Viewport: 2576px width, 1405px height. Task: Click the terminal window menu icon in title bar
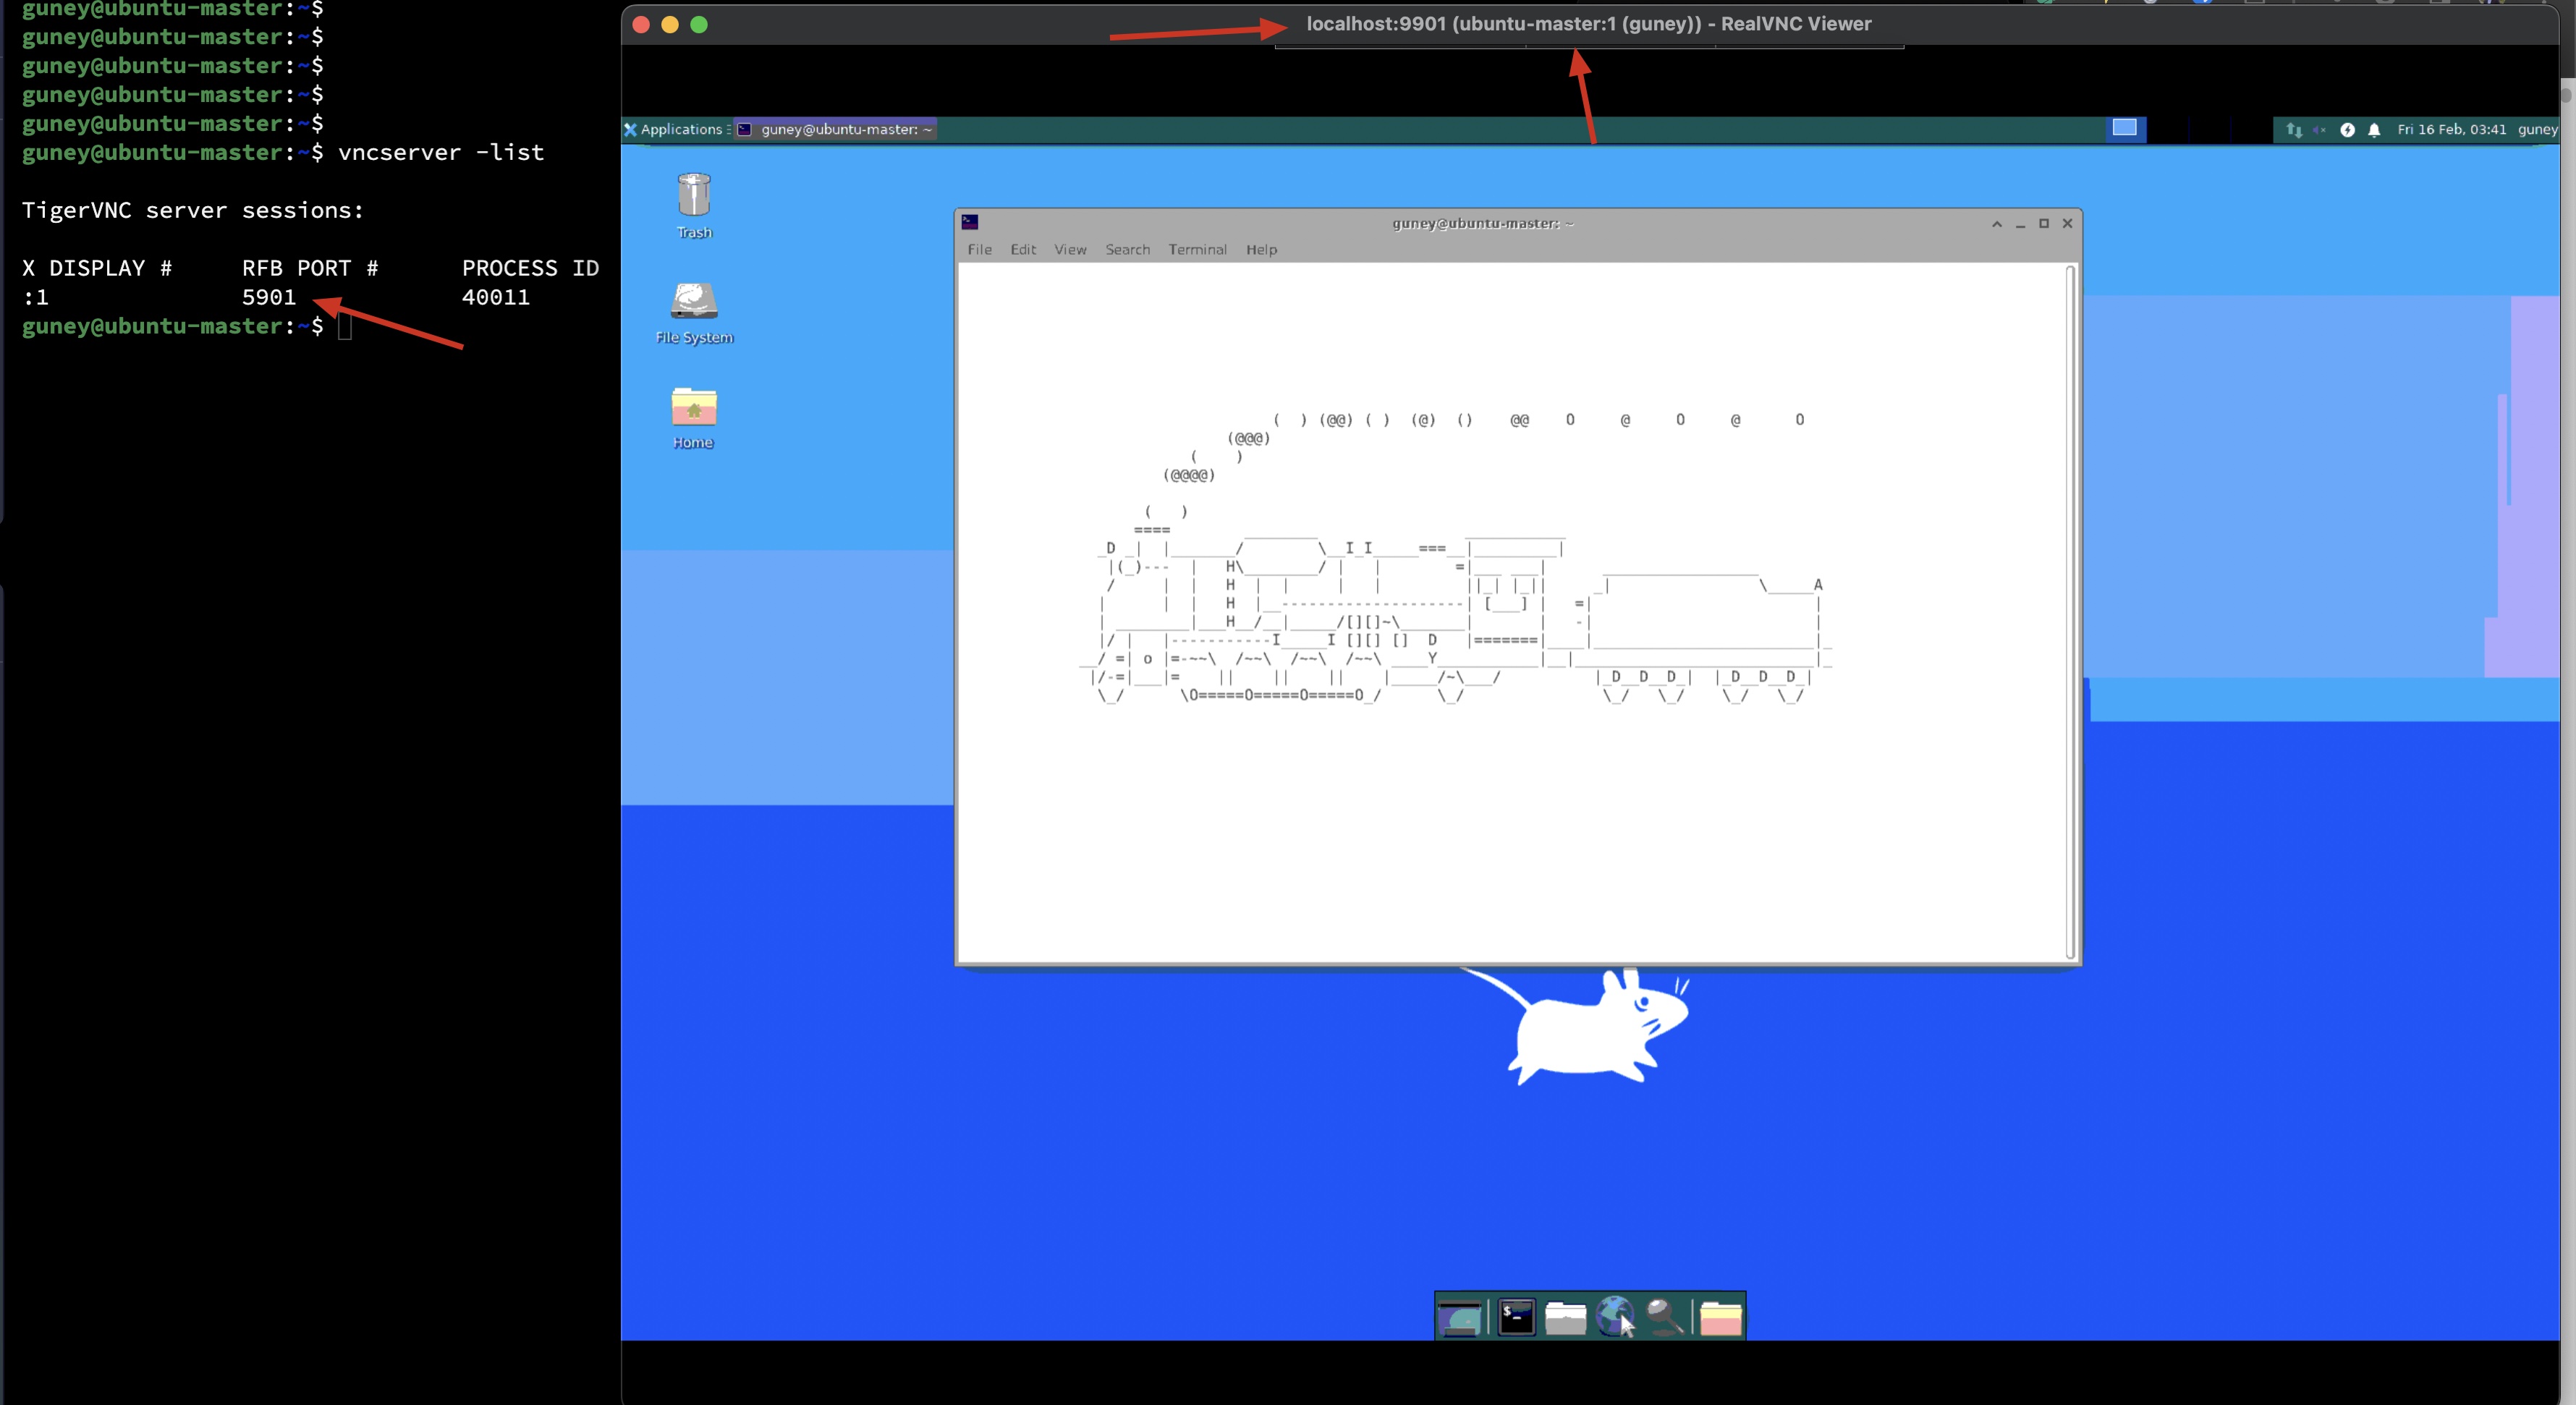[x=969, y=222]
